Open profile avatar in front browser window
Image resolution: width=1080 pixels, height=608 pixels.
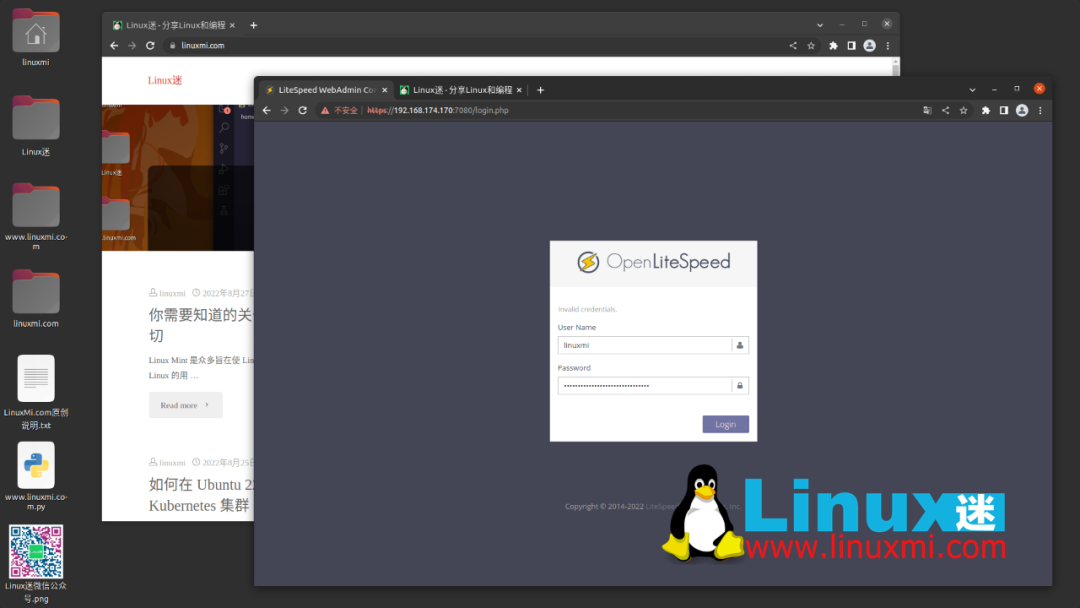1022,110
